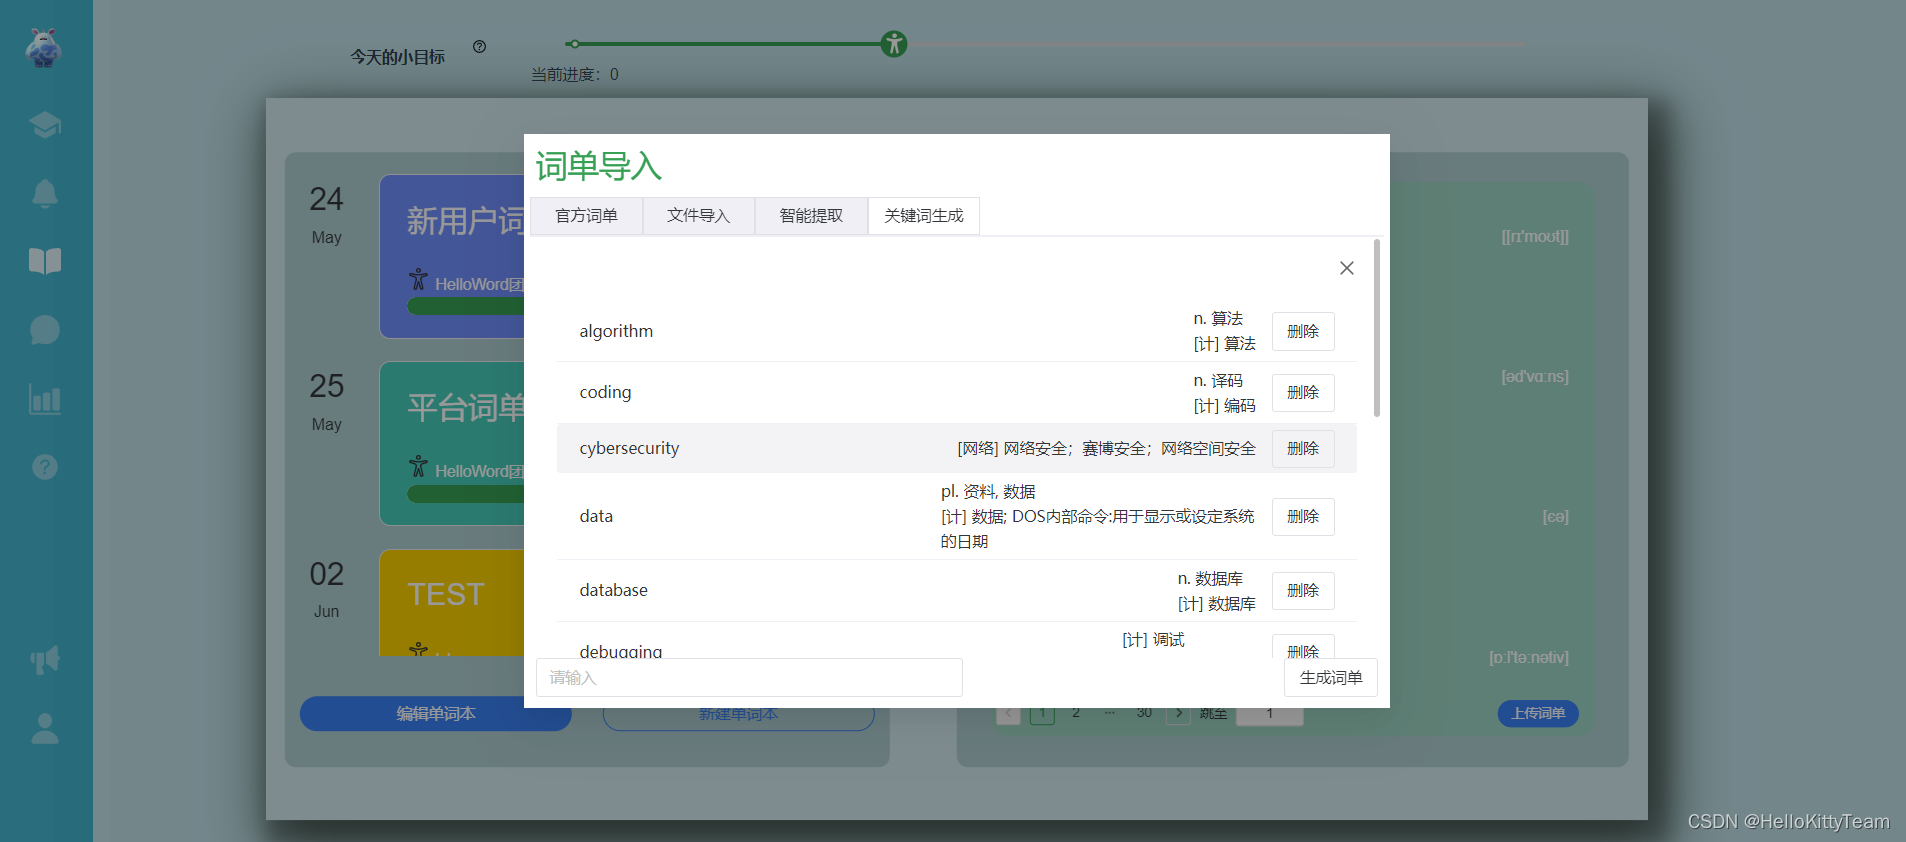Delete the cybersecurity word entry

1303,448
